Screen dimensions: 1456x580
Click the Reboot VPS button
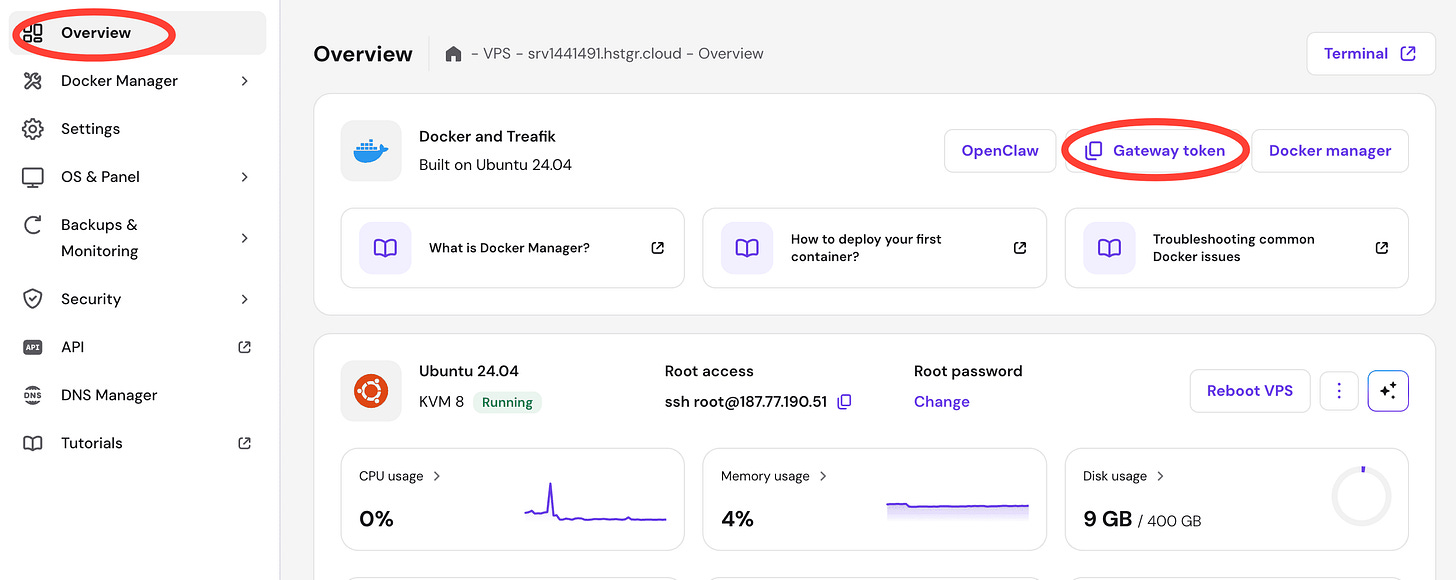pyautogui.click(x=1250, y=391)
